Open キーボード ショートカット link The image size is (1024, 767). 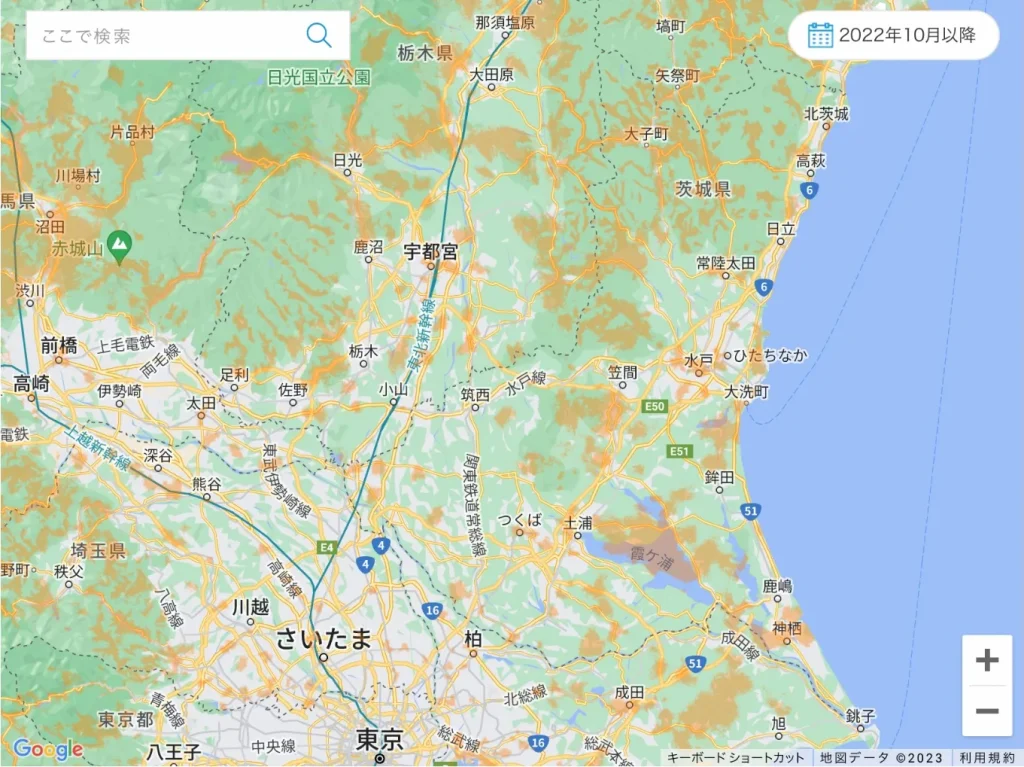pos(735,758)
